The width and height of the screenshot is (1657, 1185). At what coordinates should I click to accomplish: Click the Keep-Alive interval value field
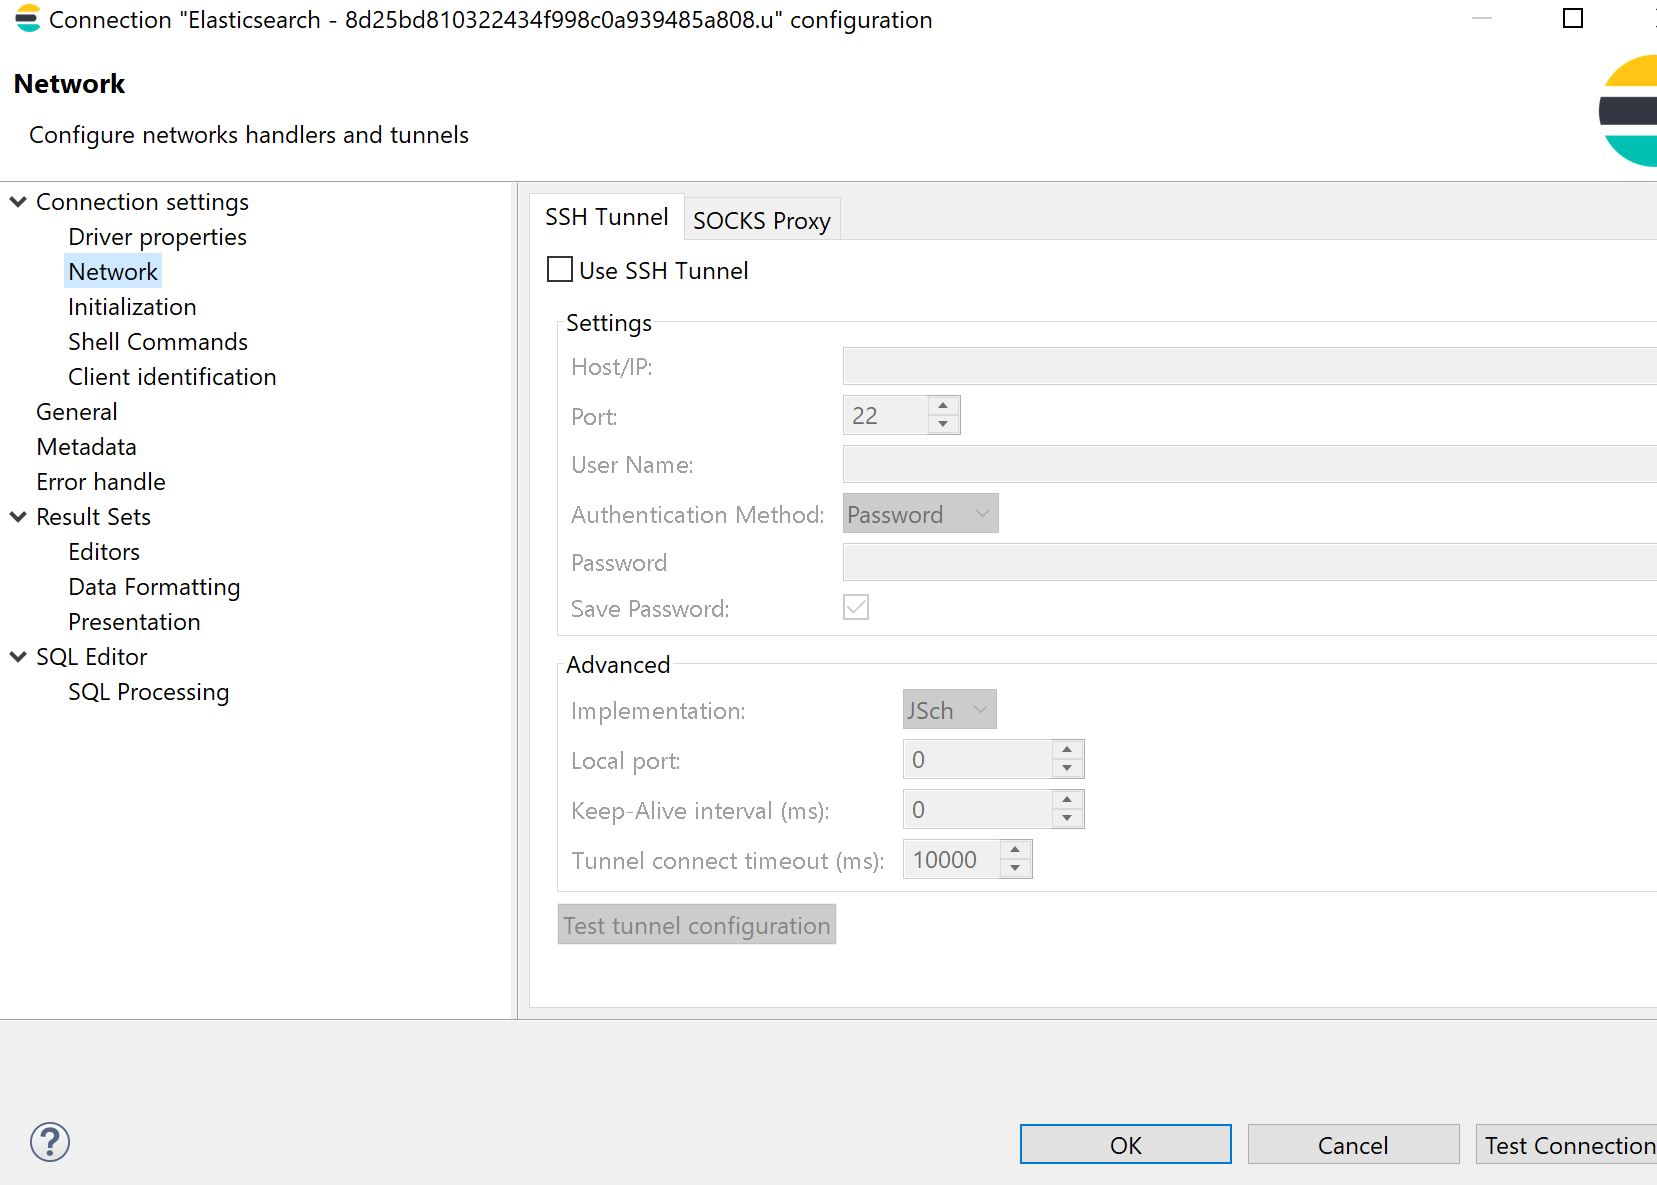(x=979, y=809)
